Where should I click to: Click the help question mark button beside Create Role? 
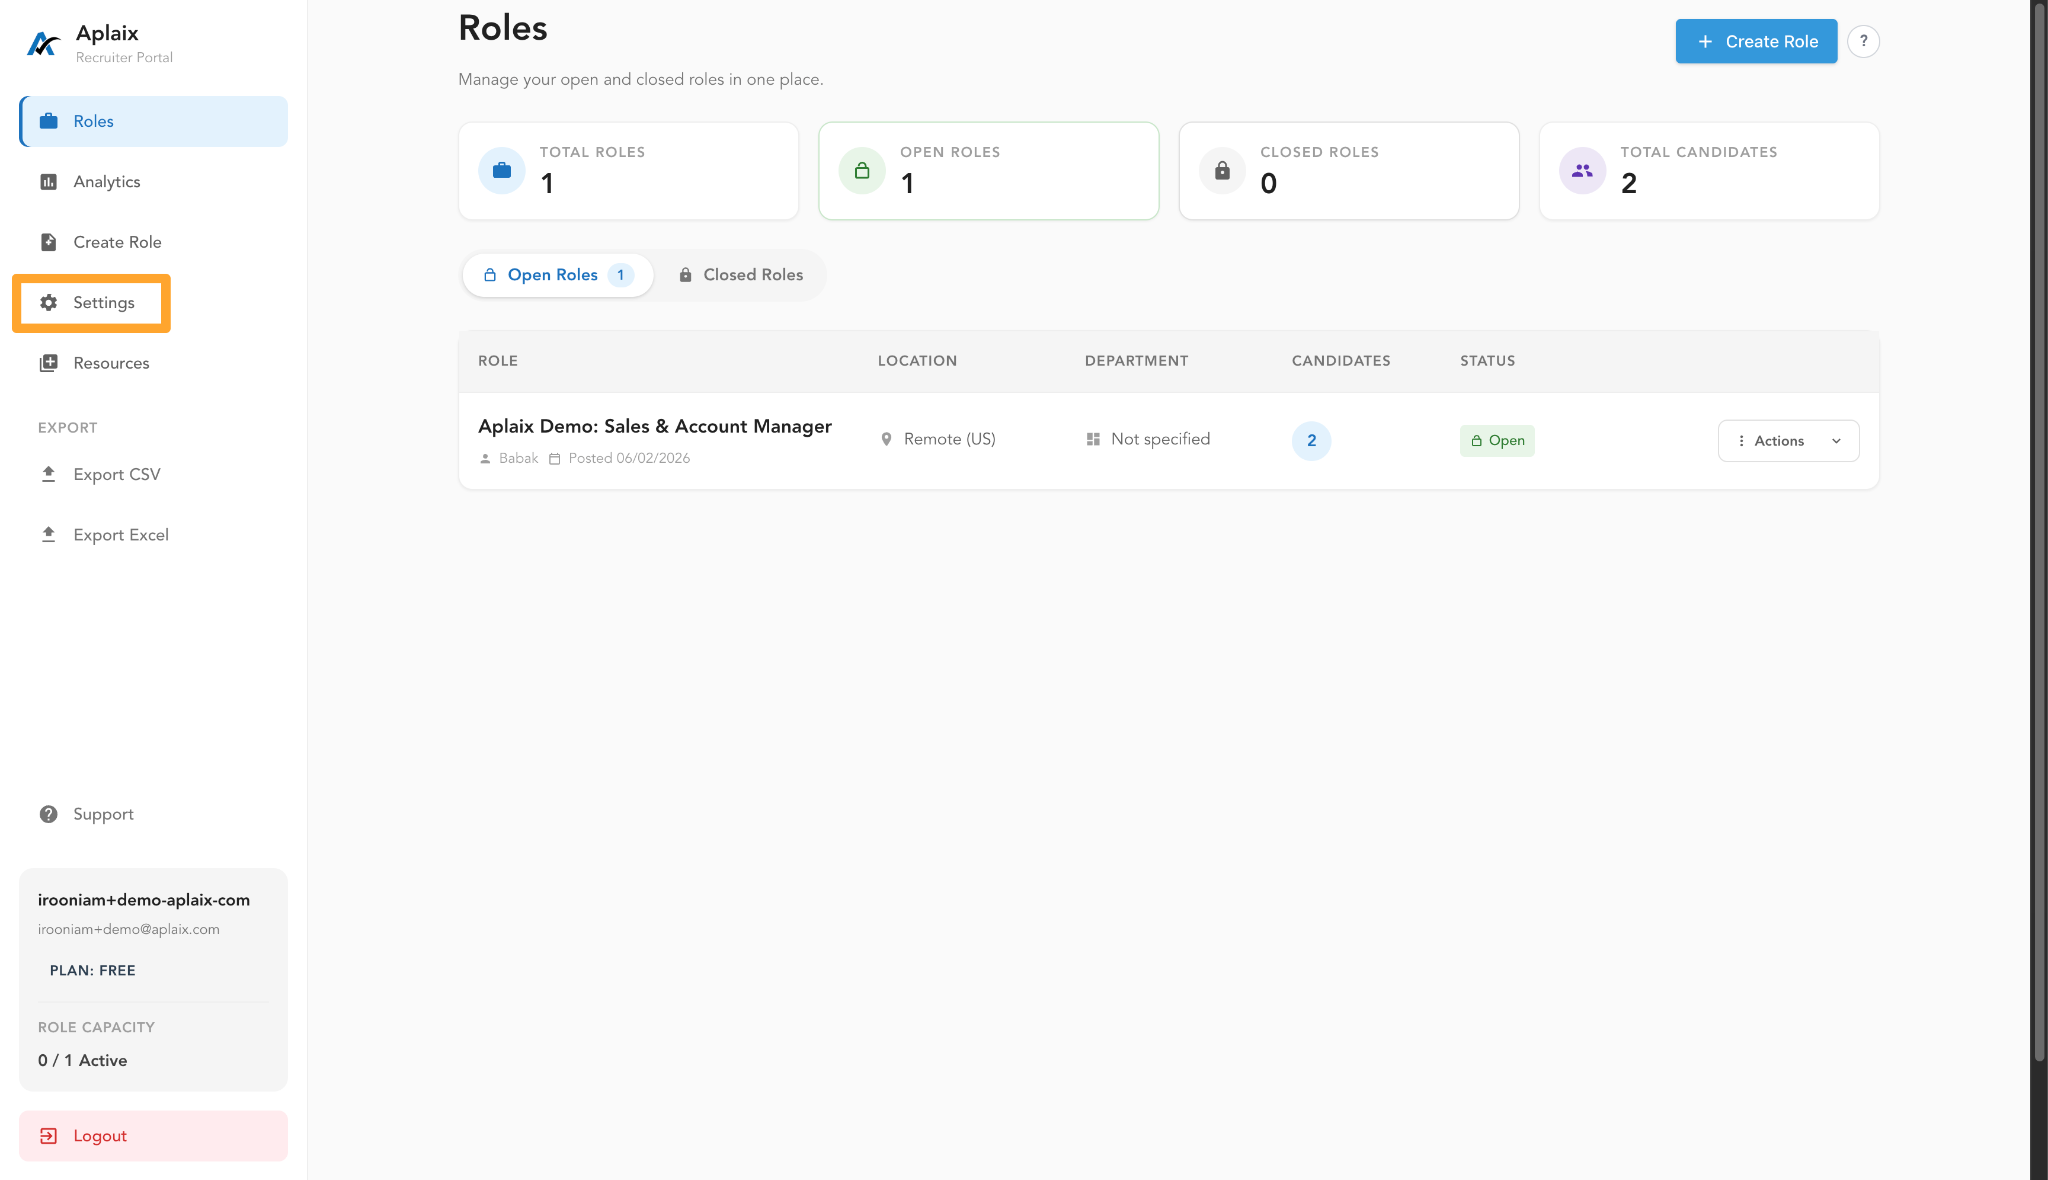pos(1863,41)
